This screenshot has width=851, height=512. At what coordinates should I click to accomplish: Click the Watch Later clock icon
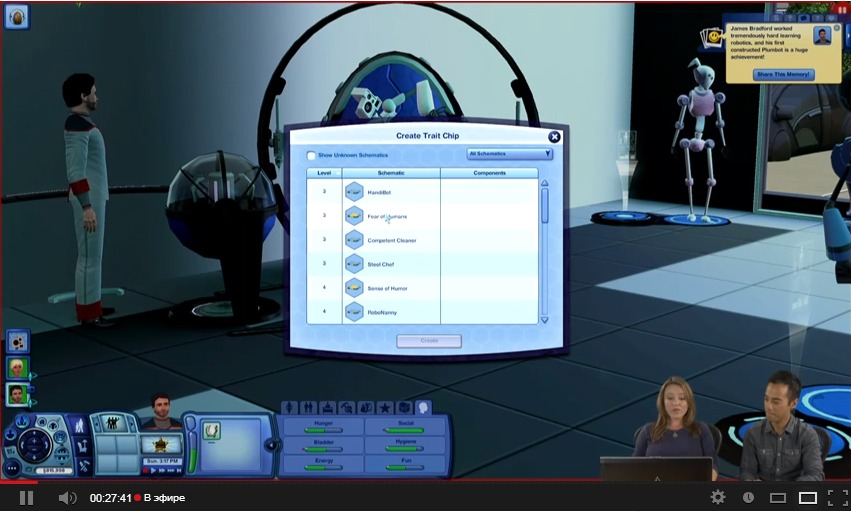pyautogui.click(x=748, y=497)
